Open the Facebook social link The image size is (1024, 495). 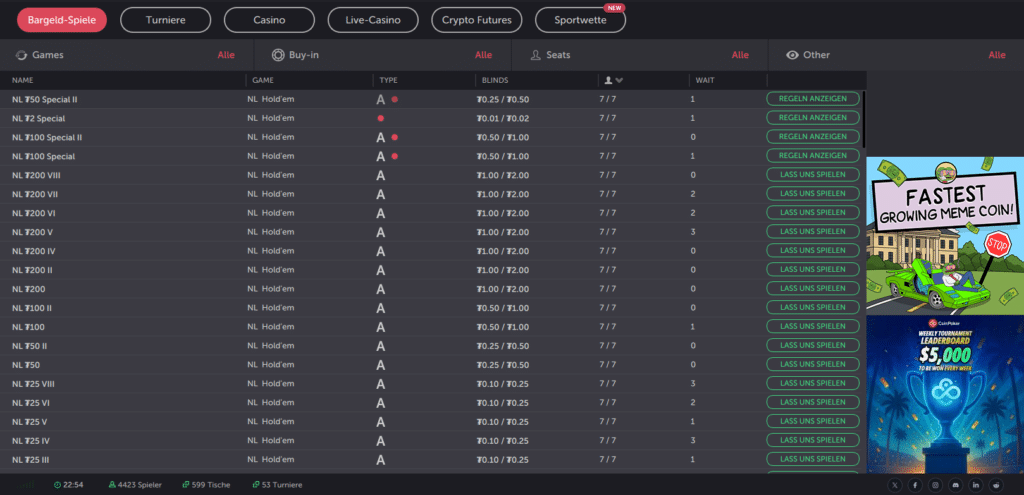[916, 485]
